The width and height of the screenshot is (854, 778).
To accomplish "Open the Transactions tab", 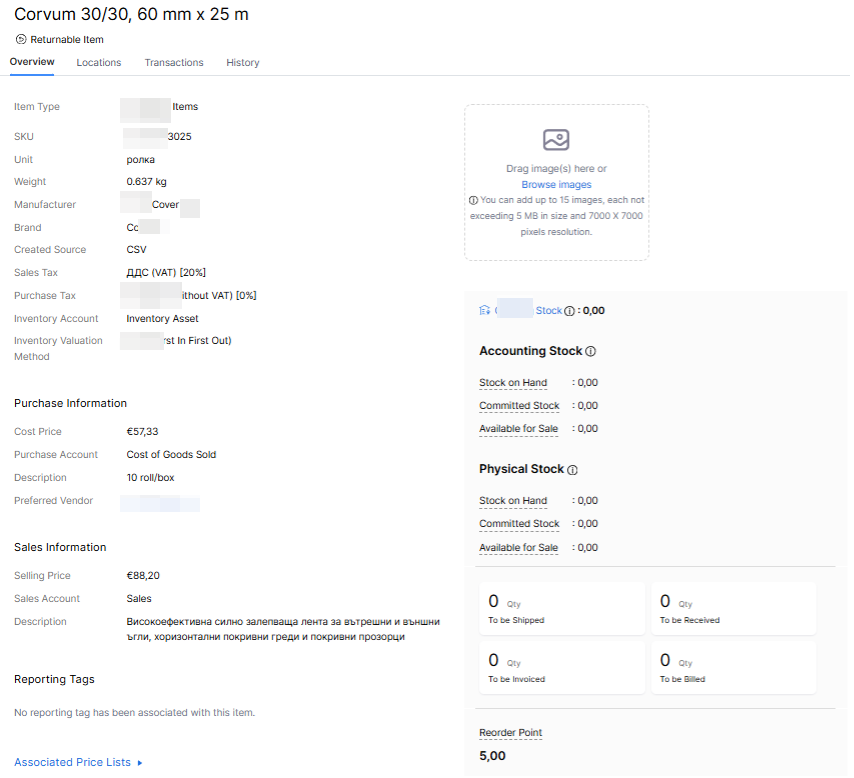I will coord(174,62).
